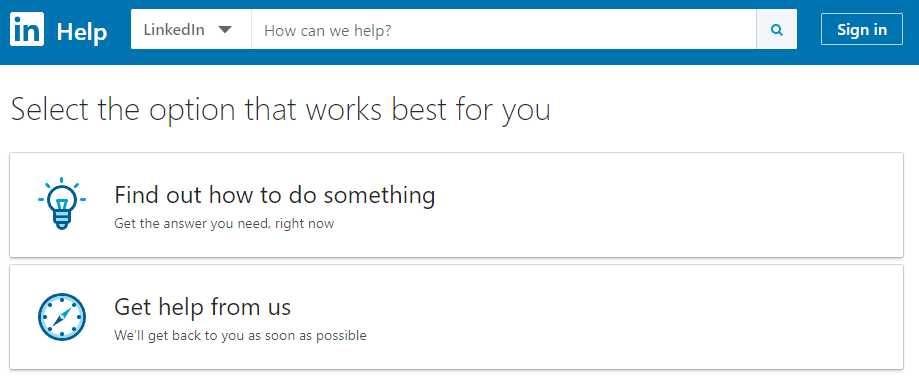Select the whole "Find out how" card
The image size is (919, 386).
click(x=457, y=205)
